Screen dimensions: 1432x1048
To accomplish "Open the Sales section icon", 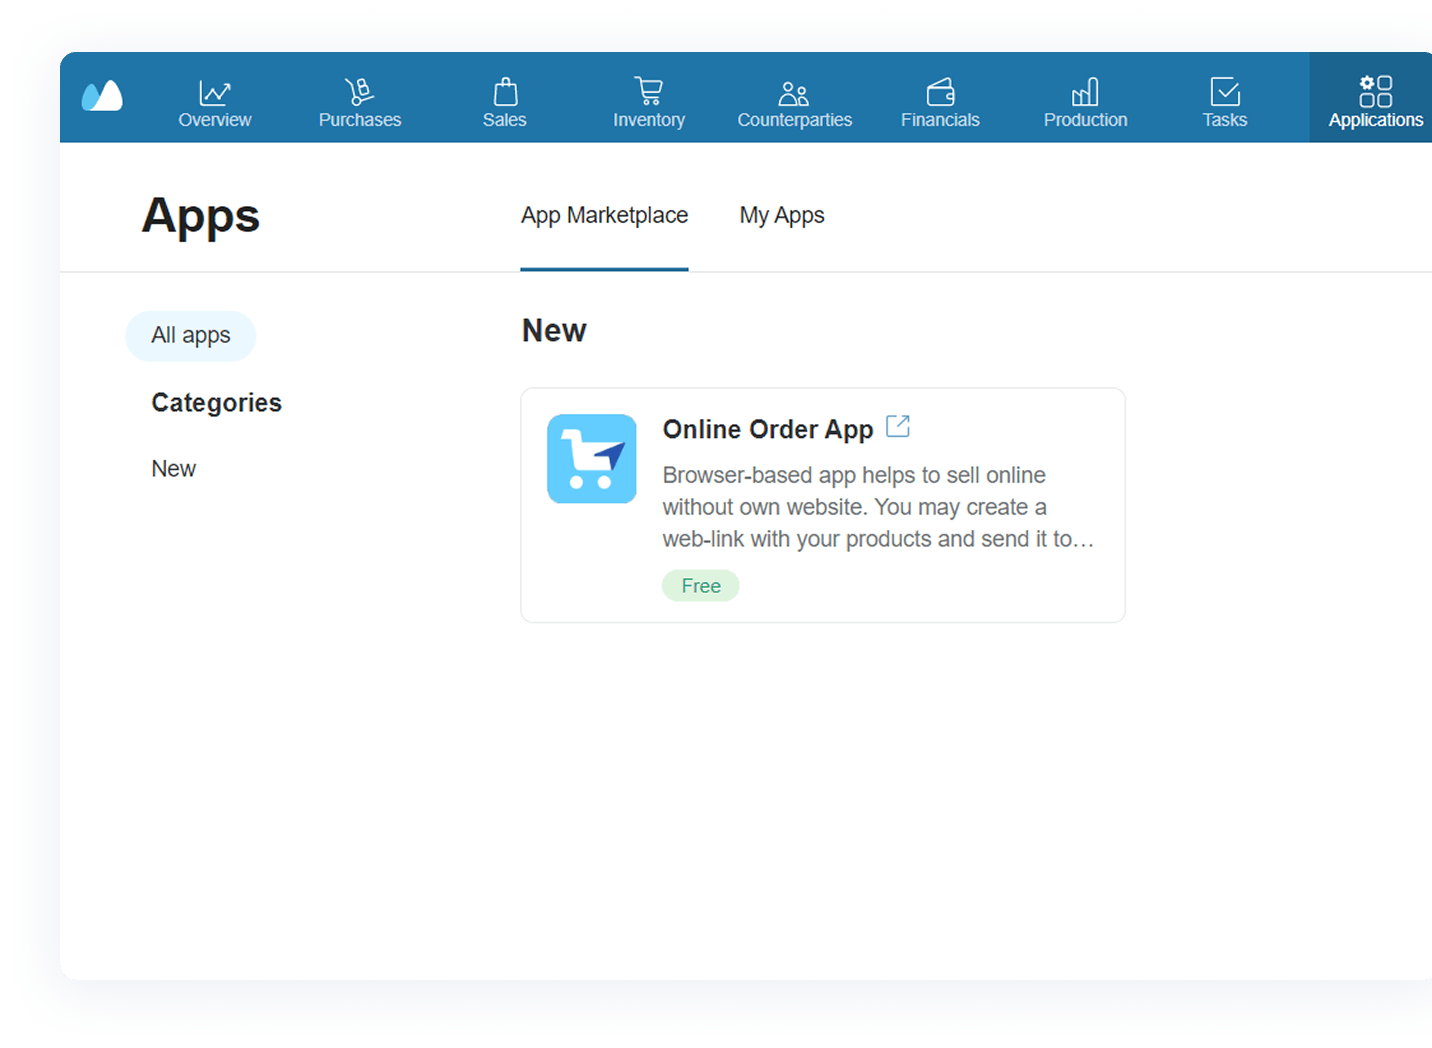I will click(504, 91).
